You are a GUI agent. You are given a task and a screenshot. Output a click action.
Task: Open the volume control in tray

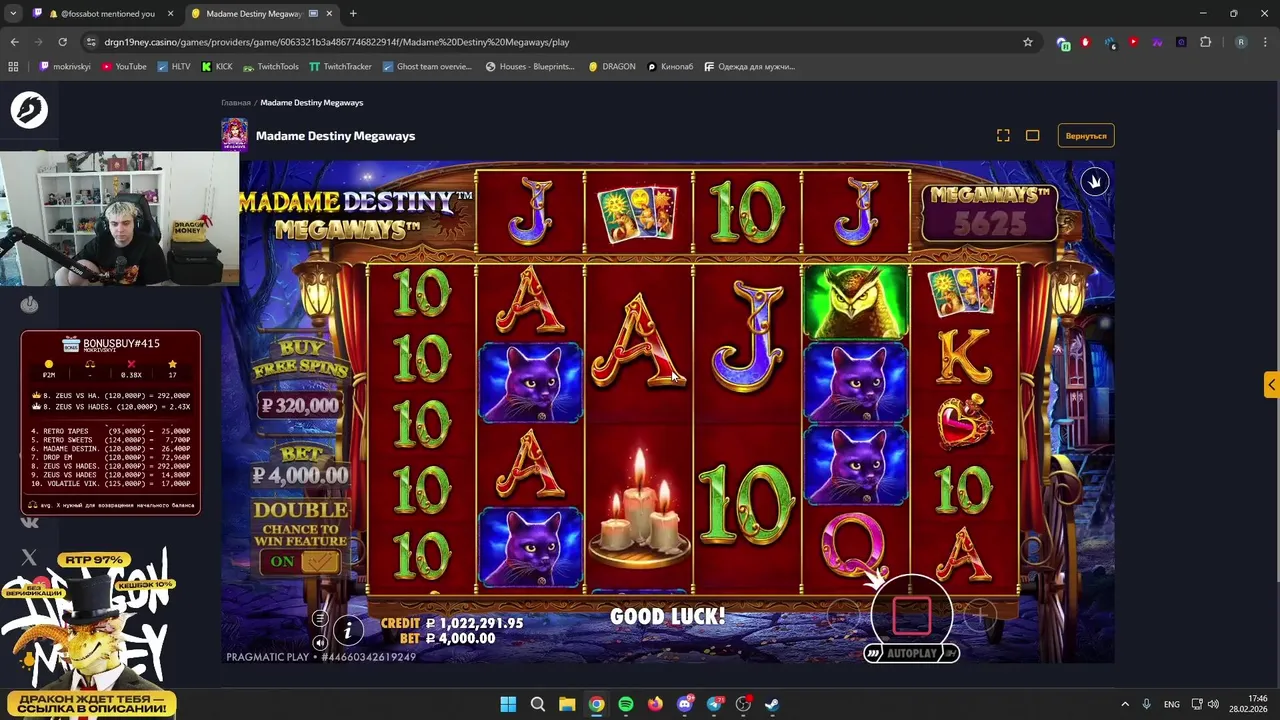tap(1213, 704)
